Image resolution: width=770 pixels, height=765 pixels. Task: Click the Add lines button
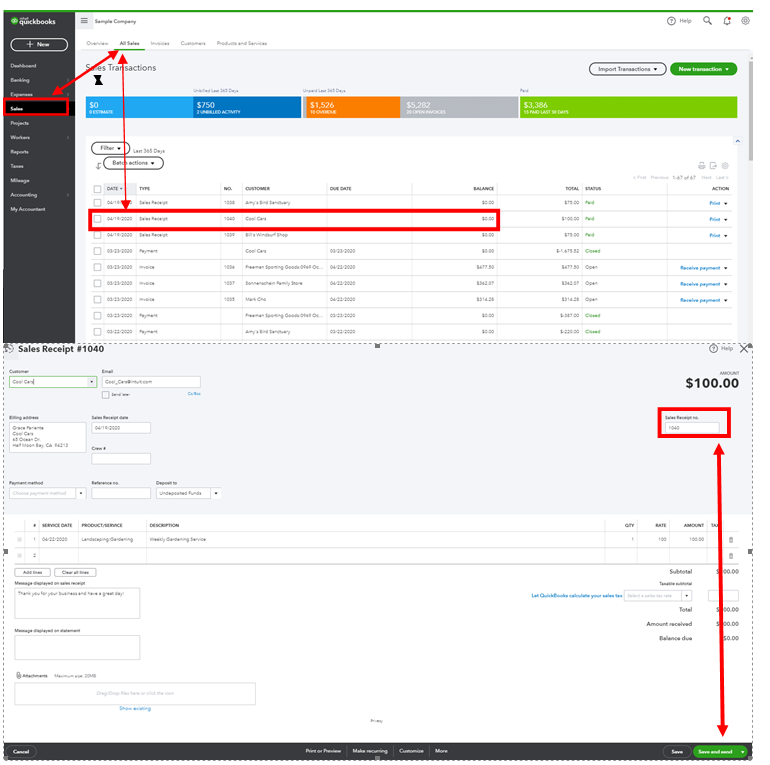coord(32,573)
